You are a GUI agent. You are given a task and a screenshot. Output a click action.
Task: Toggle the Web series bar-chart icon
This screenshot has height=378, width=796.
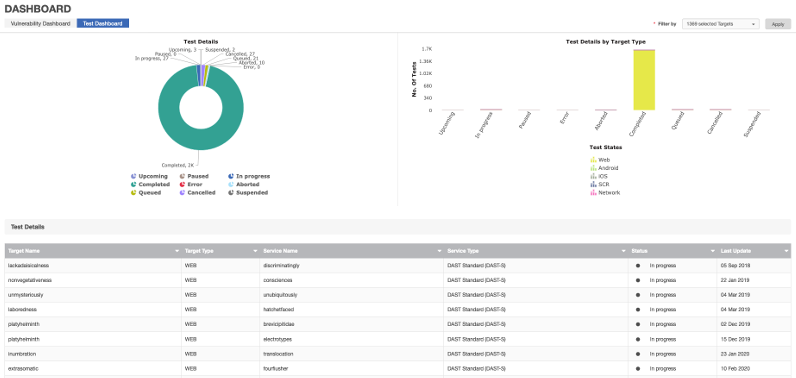click(x=593, y=160)
